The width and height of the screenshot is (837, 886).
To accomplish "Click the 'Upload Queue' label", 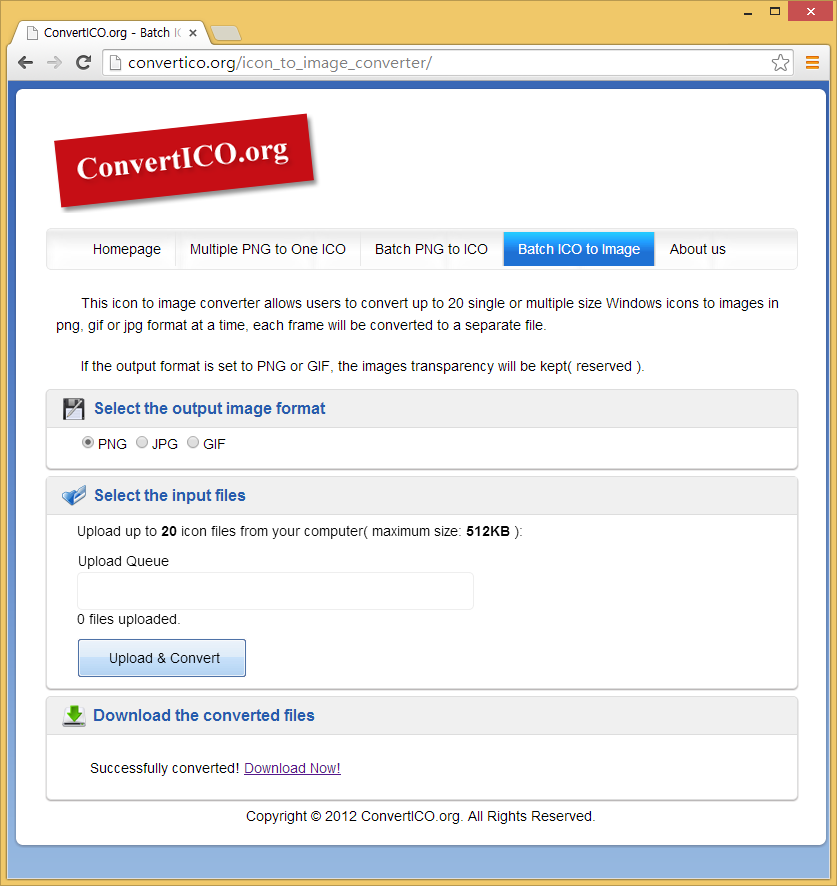I will (123, 561).
